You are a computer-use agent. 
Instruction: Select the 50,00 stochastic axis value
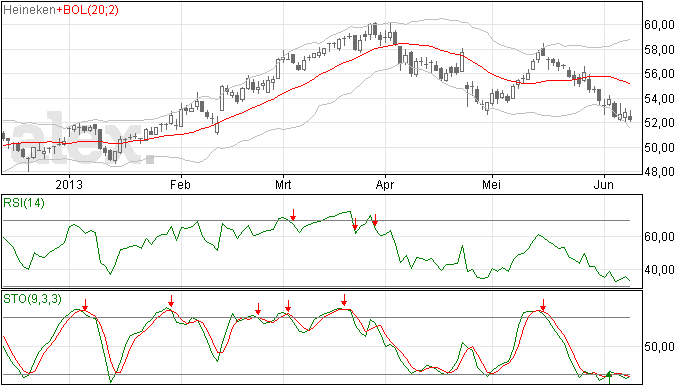(x=660, y=346)
